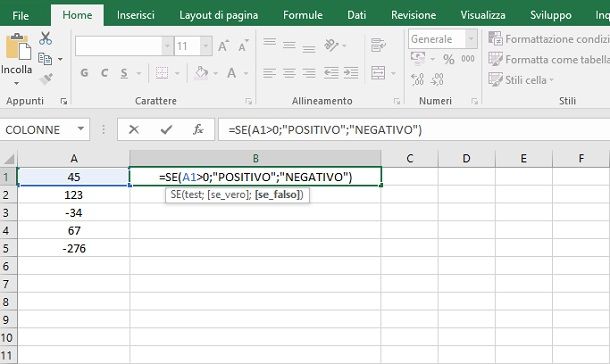Open the File tab
610x364 pixels.
[x=20, y=16]
